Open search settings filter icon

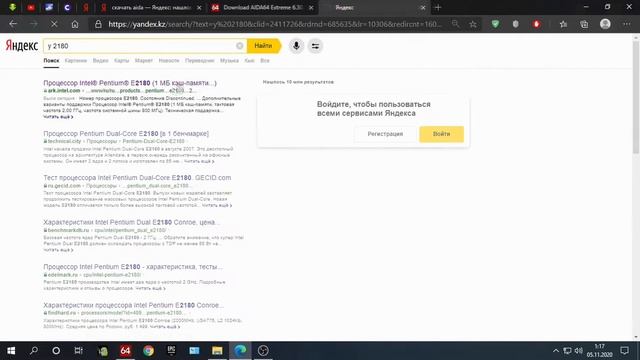315,46
